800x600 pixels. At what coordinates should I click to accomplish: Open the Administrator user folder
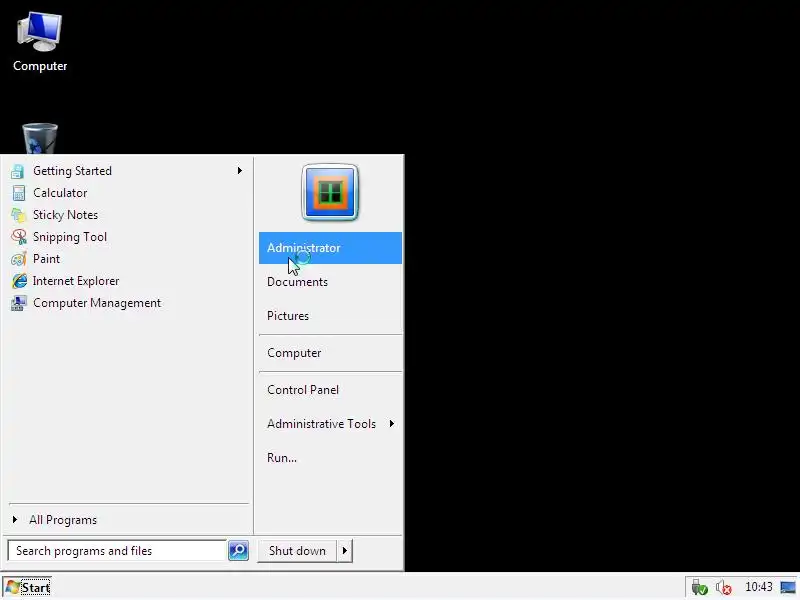[330, 248]
